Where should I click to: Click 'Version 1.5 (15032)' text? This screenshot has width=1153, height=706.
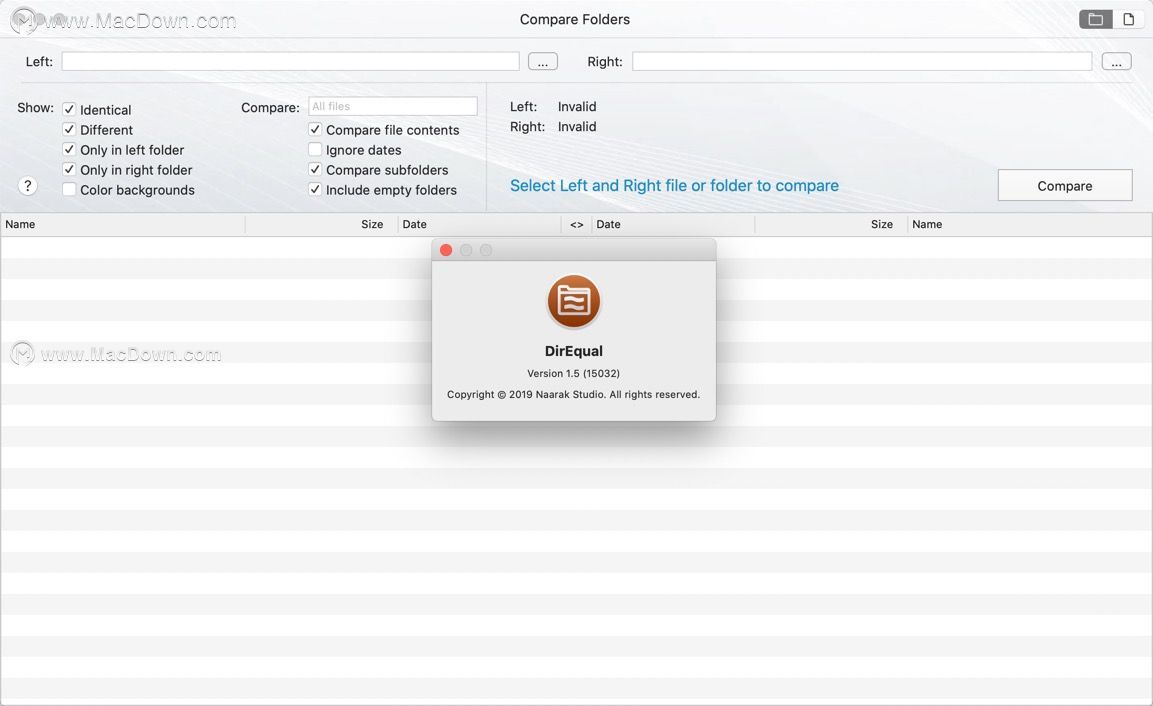574,374
